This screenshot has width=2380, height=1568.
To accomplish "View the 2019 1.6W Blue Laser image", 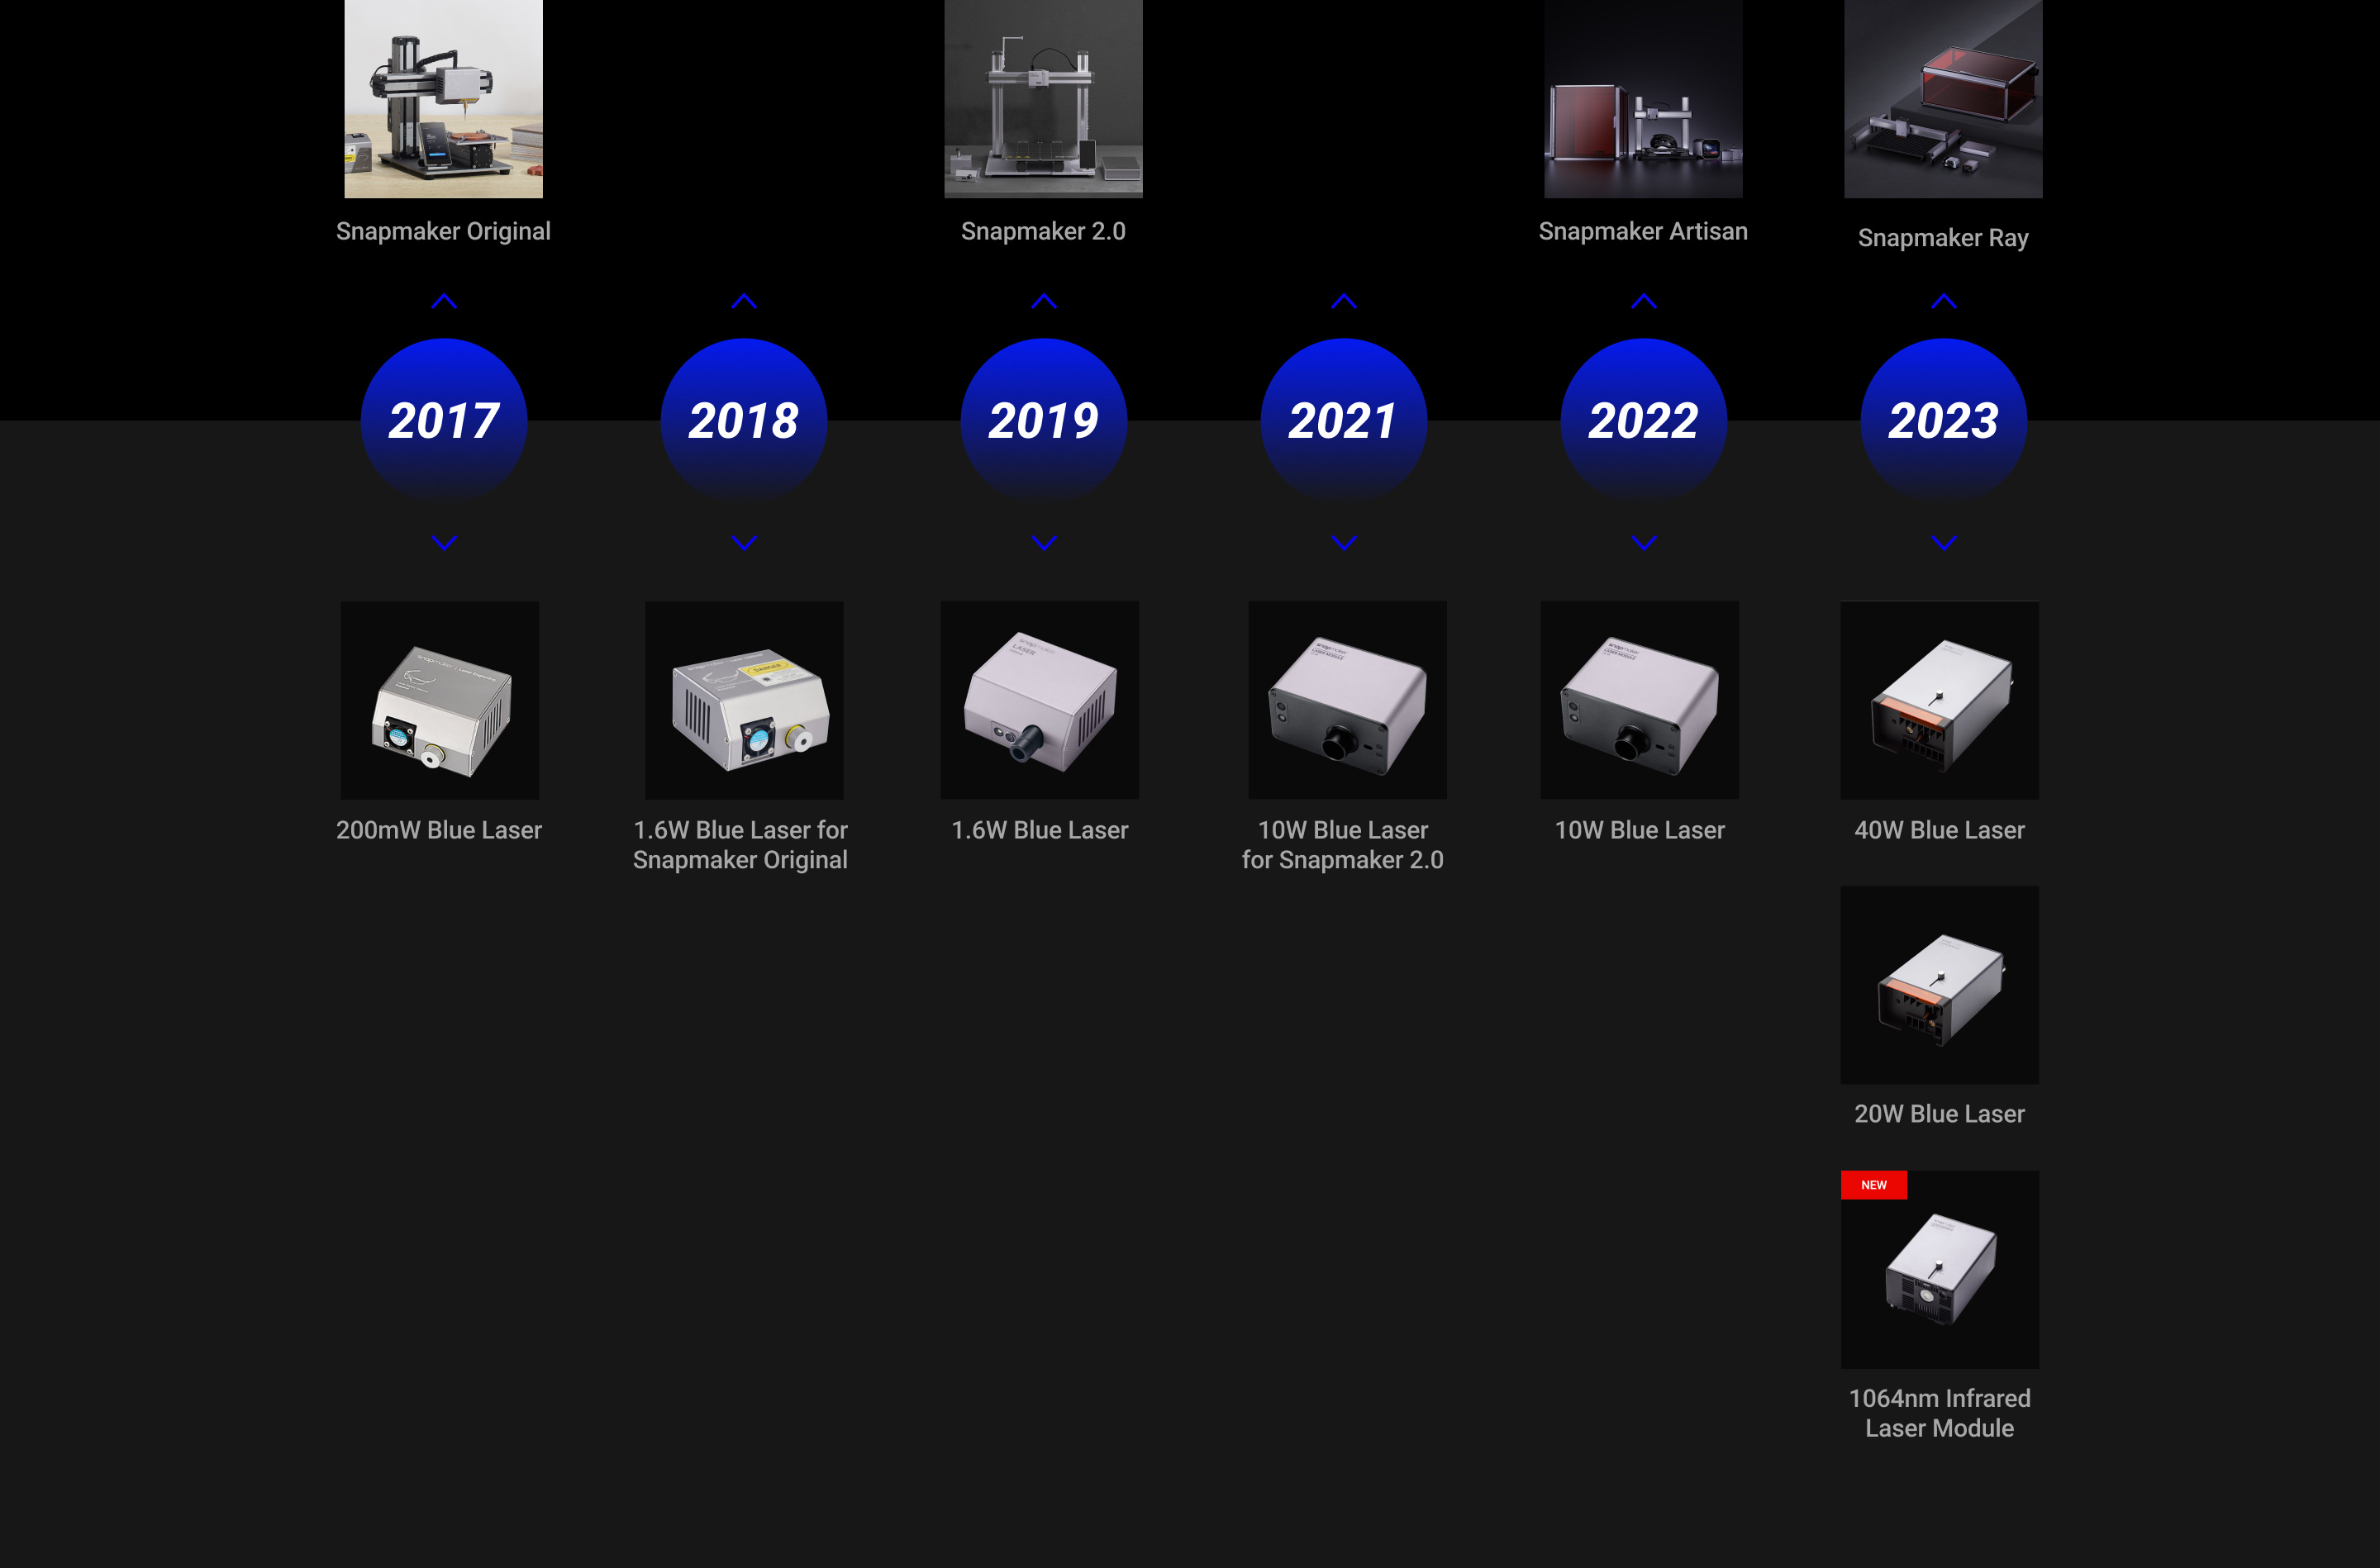I will click(x=1040, y=700).
